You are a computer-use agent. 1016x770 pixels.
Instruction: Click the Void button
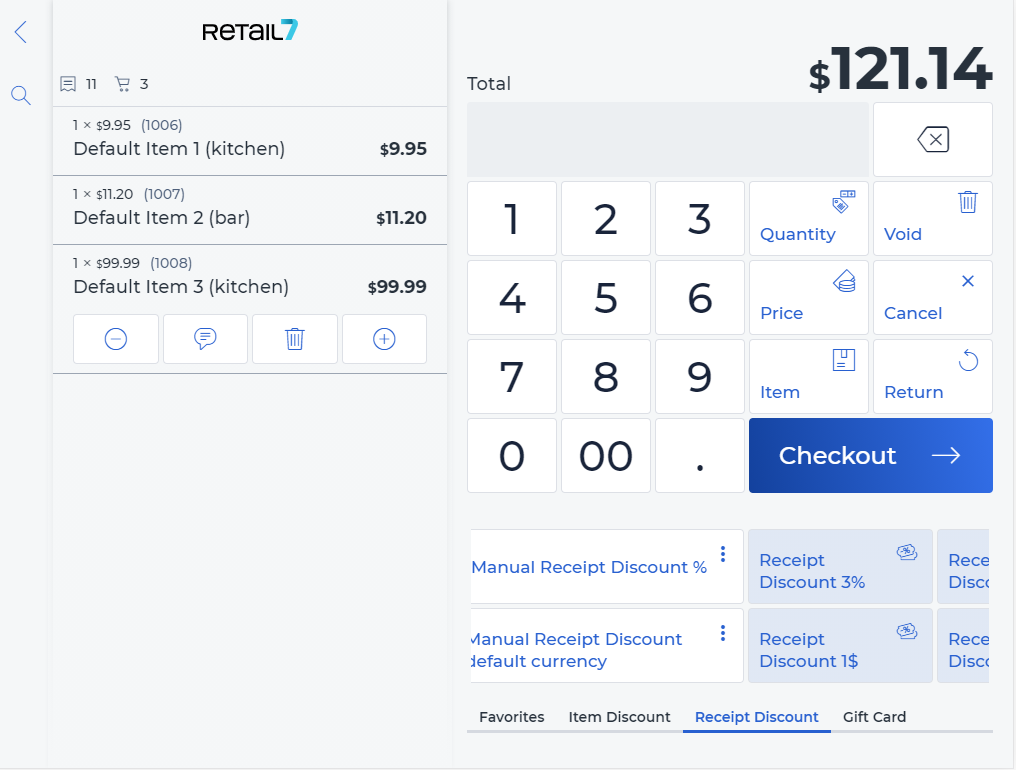point(932,218)
